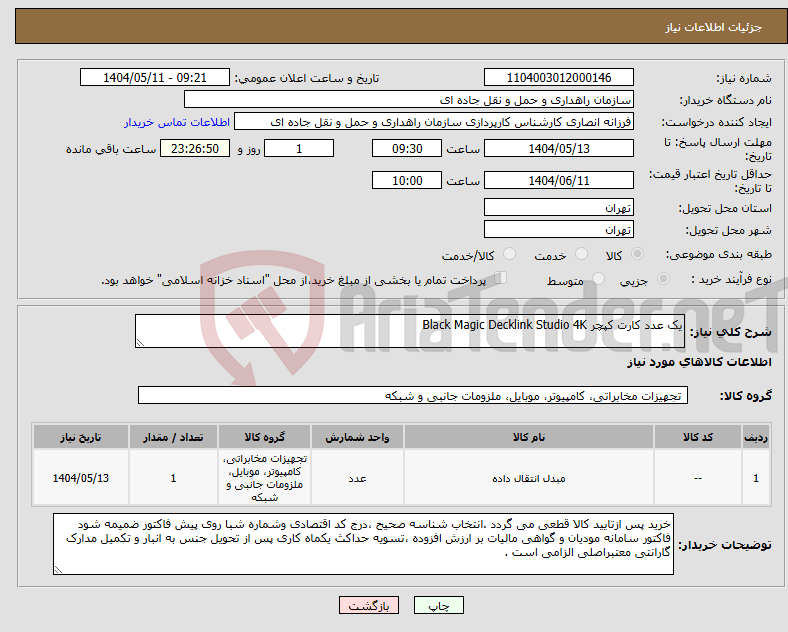Click the need date cell 1404/05/13 in table
788x632 pixels.
pyautogui.click(x=81, y=478)
